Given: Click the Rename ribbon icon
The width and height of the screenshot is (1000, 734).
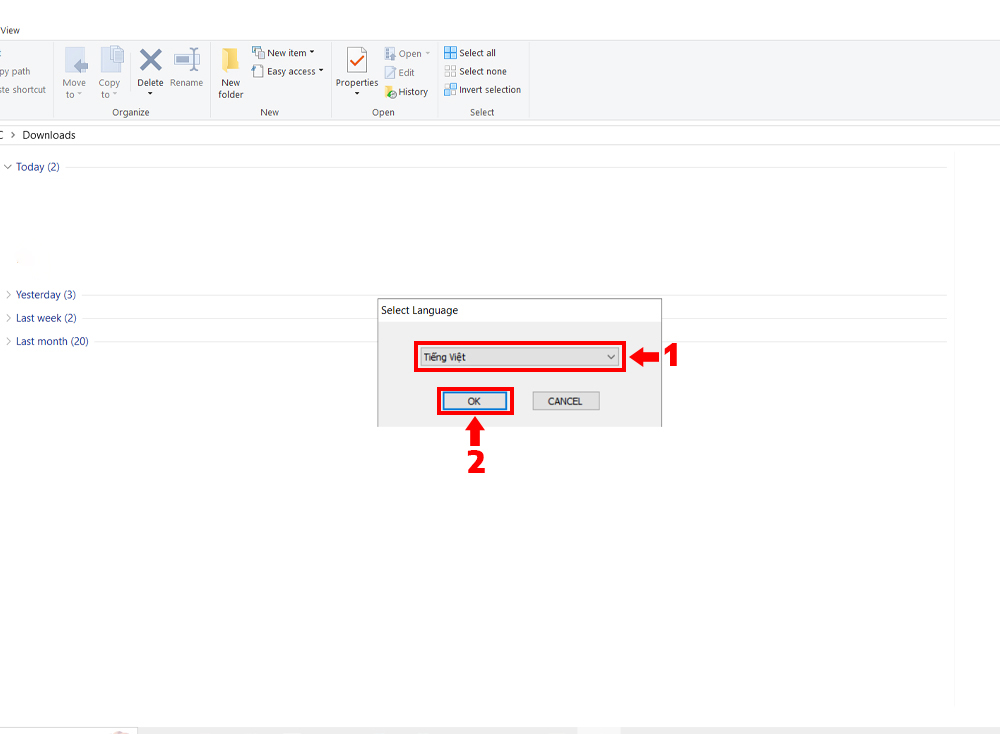Looking at the screenshot, I should (187, 67).
